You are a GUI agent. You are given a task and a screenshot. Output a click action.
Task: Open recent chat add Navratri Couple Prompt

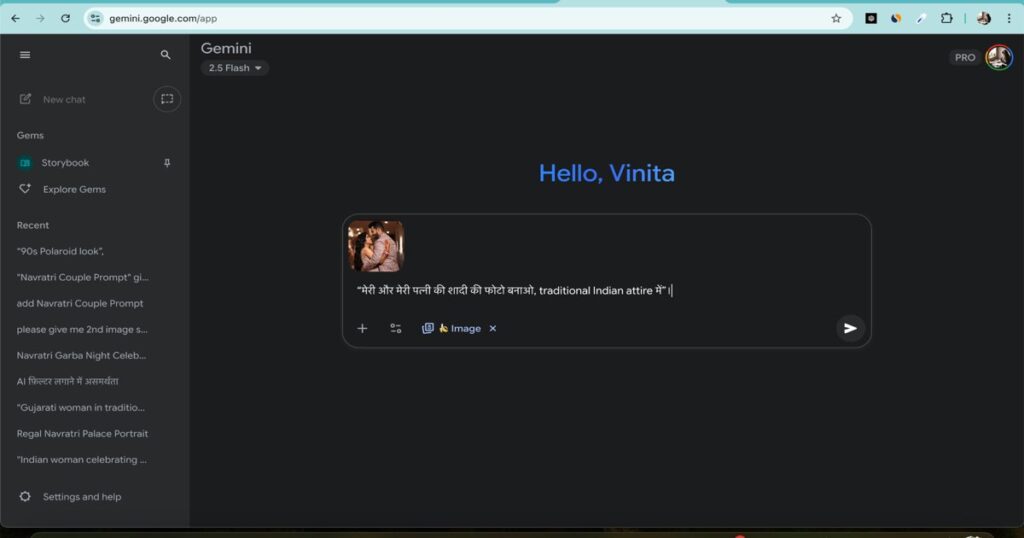click(80, 304)
